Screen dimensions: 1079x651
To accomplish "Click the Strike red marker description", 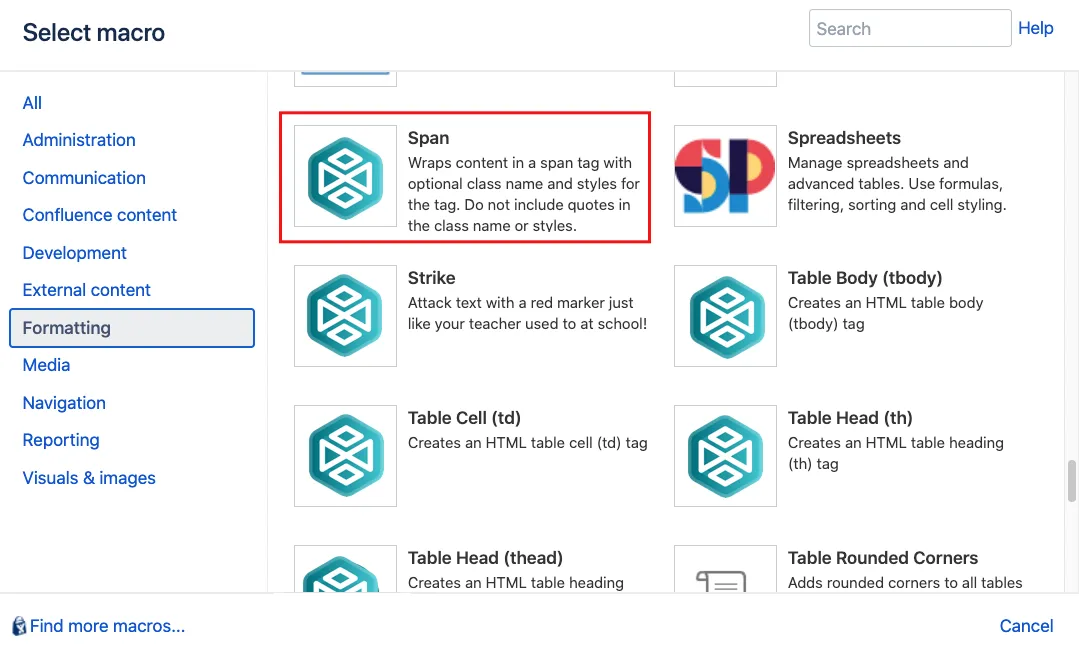I will point(527,313).
